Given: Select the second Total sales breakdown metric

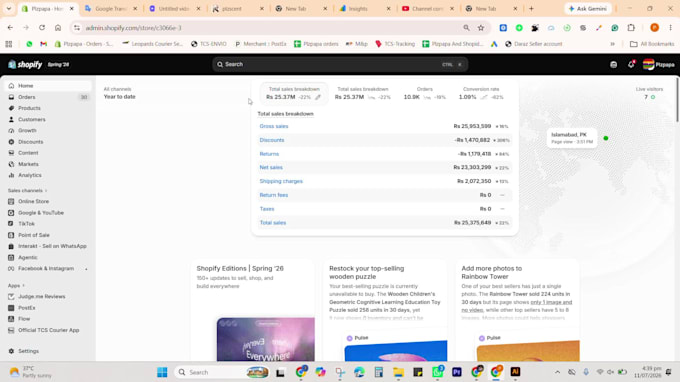Looking at the screenshot, I should (x=363, y=93).
